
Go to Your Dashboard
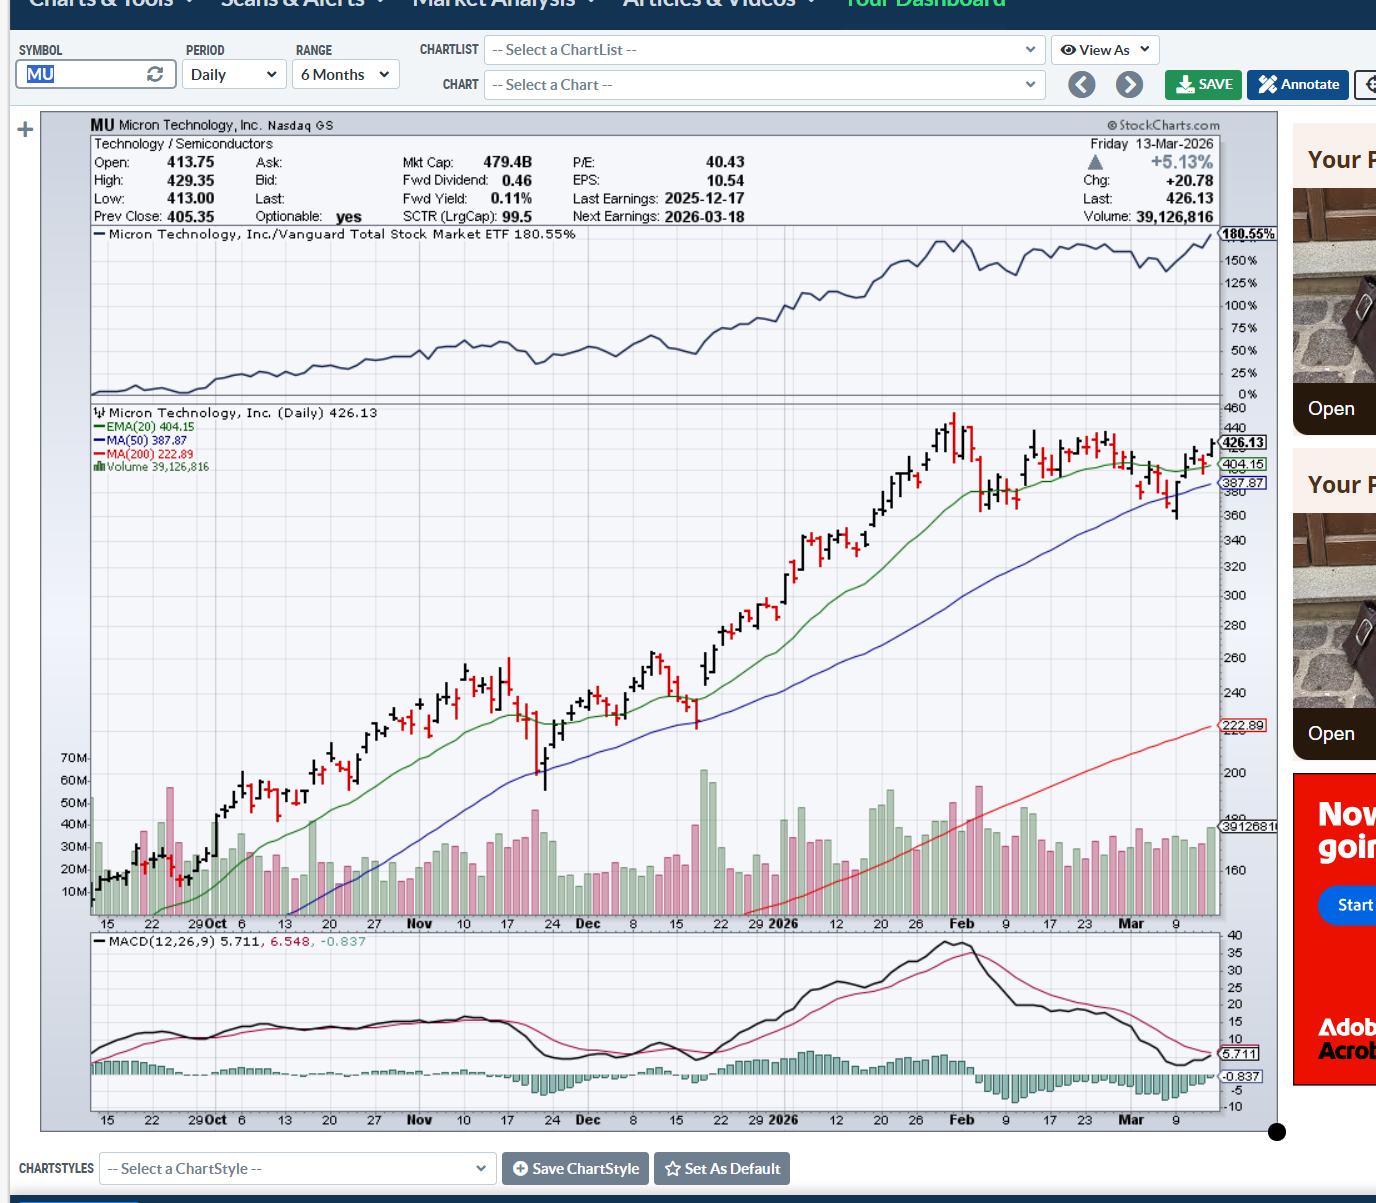point(925,4)
